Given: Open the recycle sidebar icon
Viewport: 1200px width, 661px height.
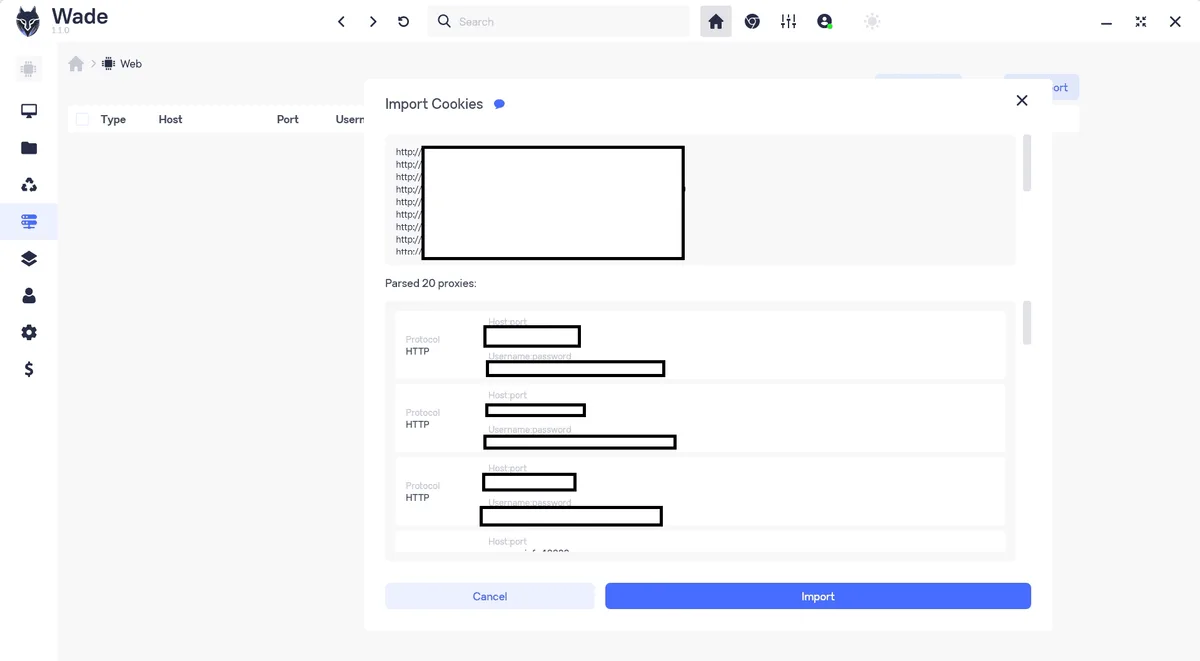Looking at the screenshot, I should 29,185.
